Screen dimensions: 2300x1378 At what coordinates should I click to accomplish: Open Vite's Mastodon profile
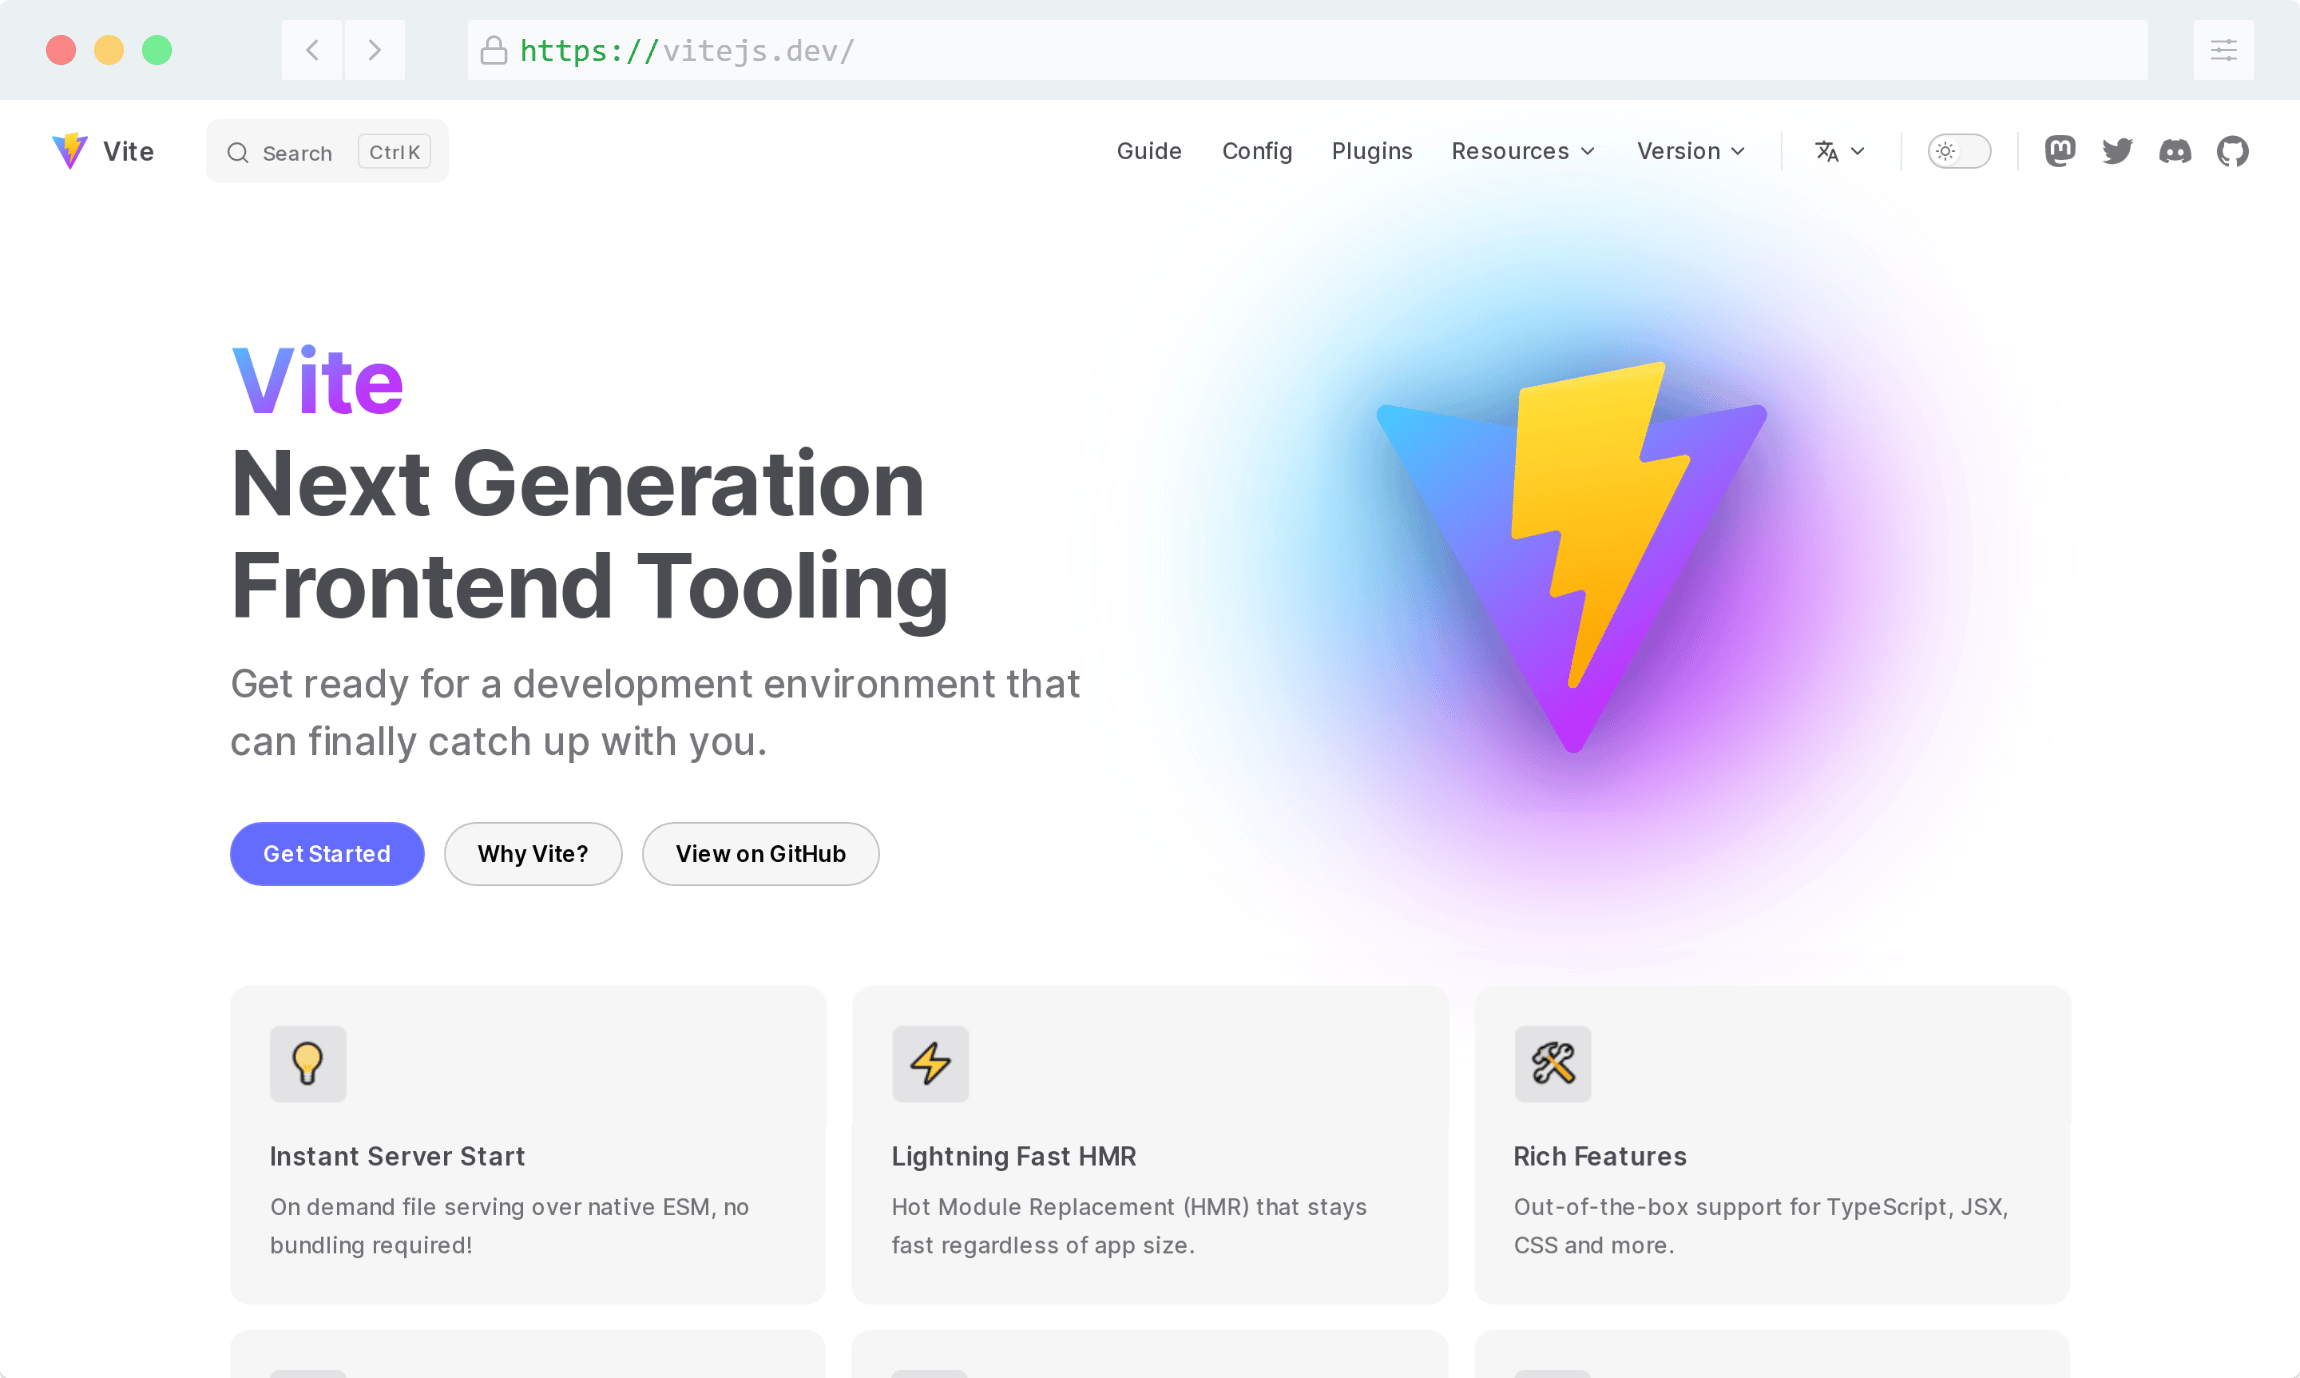click(x=2059, y=151)
